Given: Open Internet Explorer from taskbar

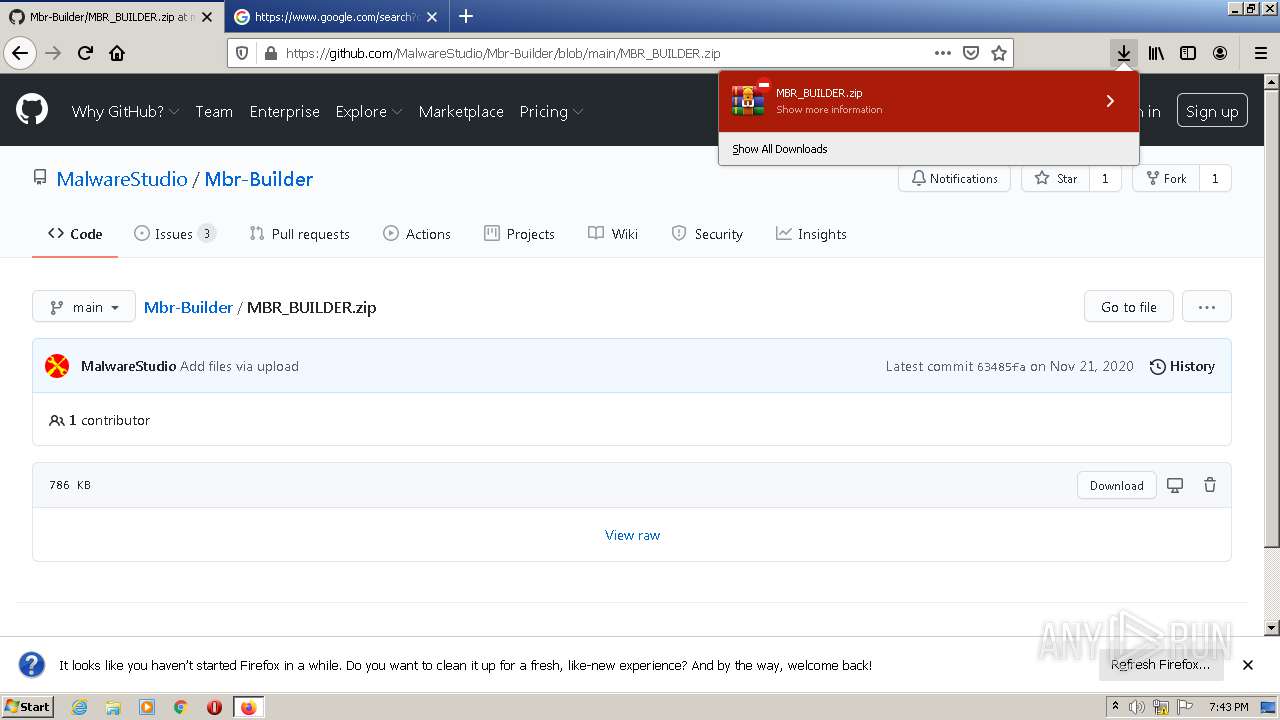Looking at the screenshot, I should pyautogui.click(x=79, y=707).
